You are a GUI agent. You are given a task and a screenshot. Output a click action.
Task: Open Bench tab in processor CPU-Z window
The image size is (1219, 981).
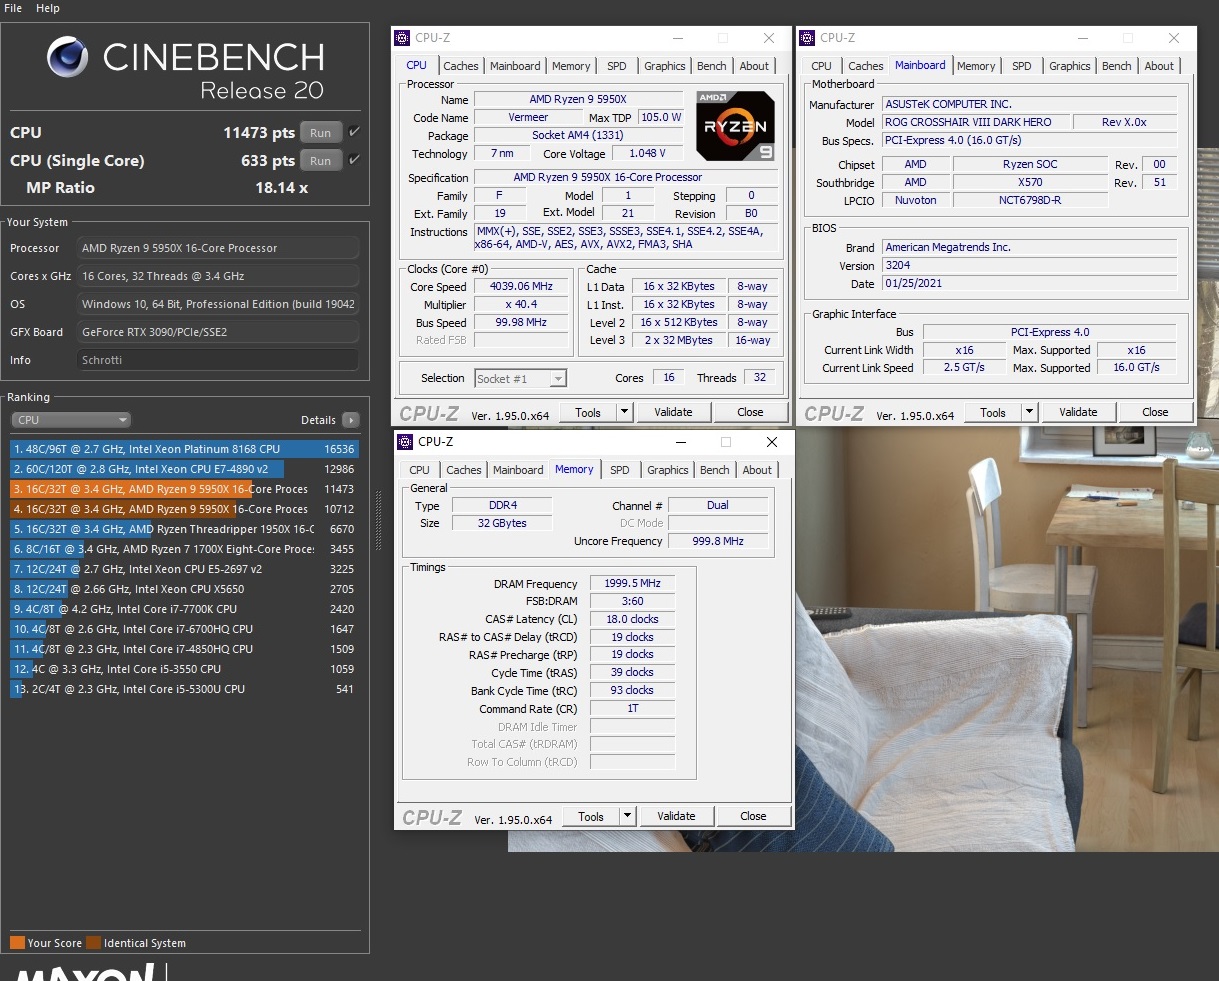click(x=712, y=66)
